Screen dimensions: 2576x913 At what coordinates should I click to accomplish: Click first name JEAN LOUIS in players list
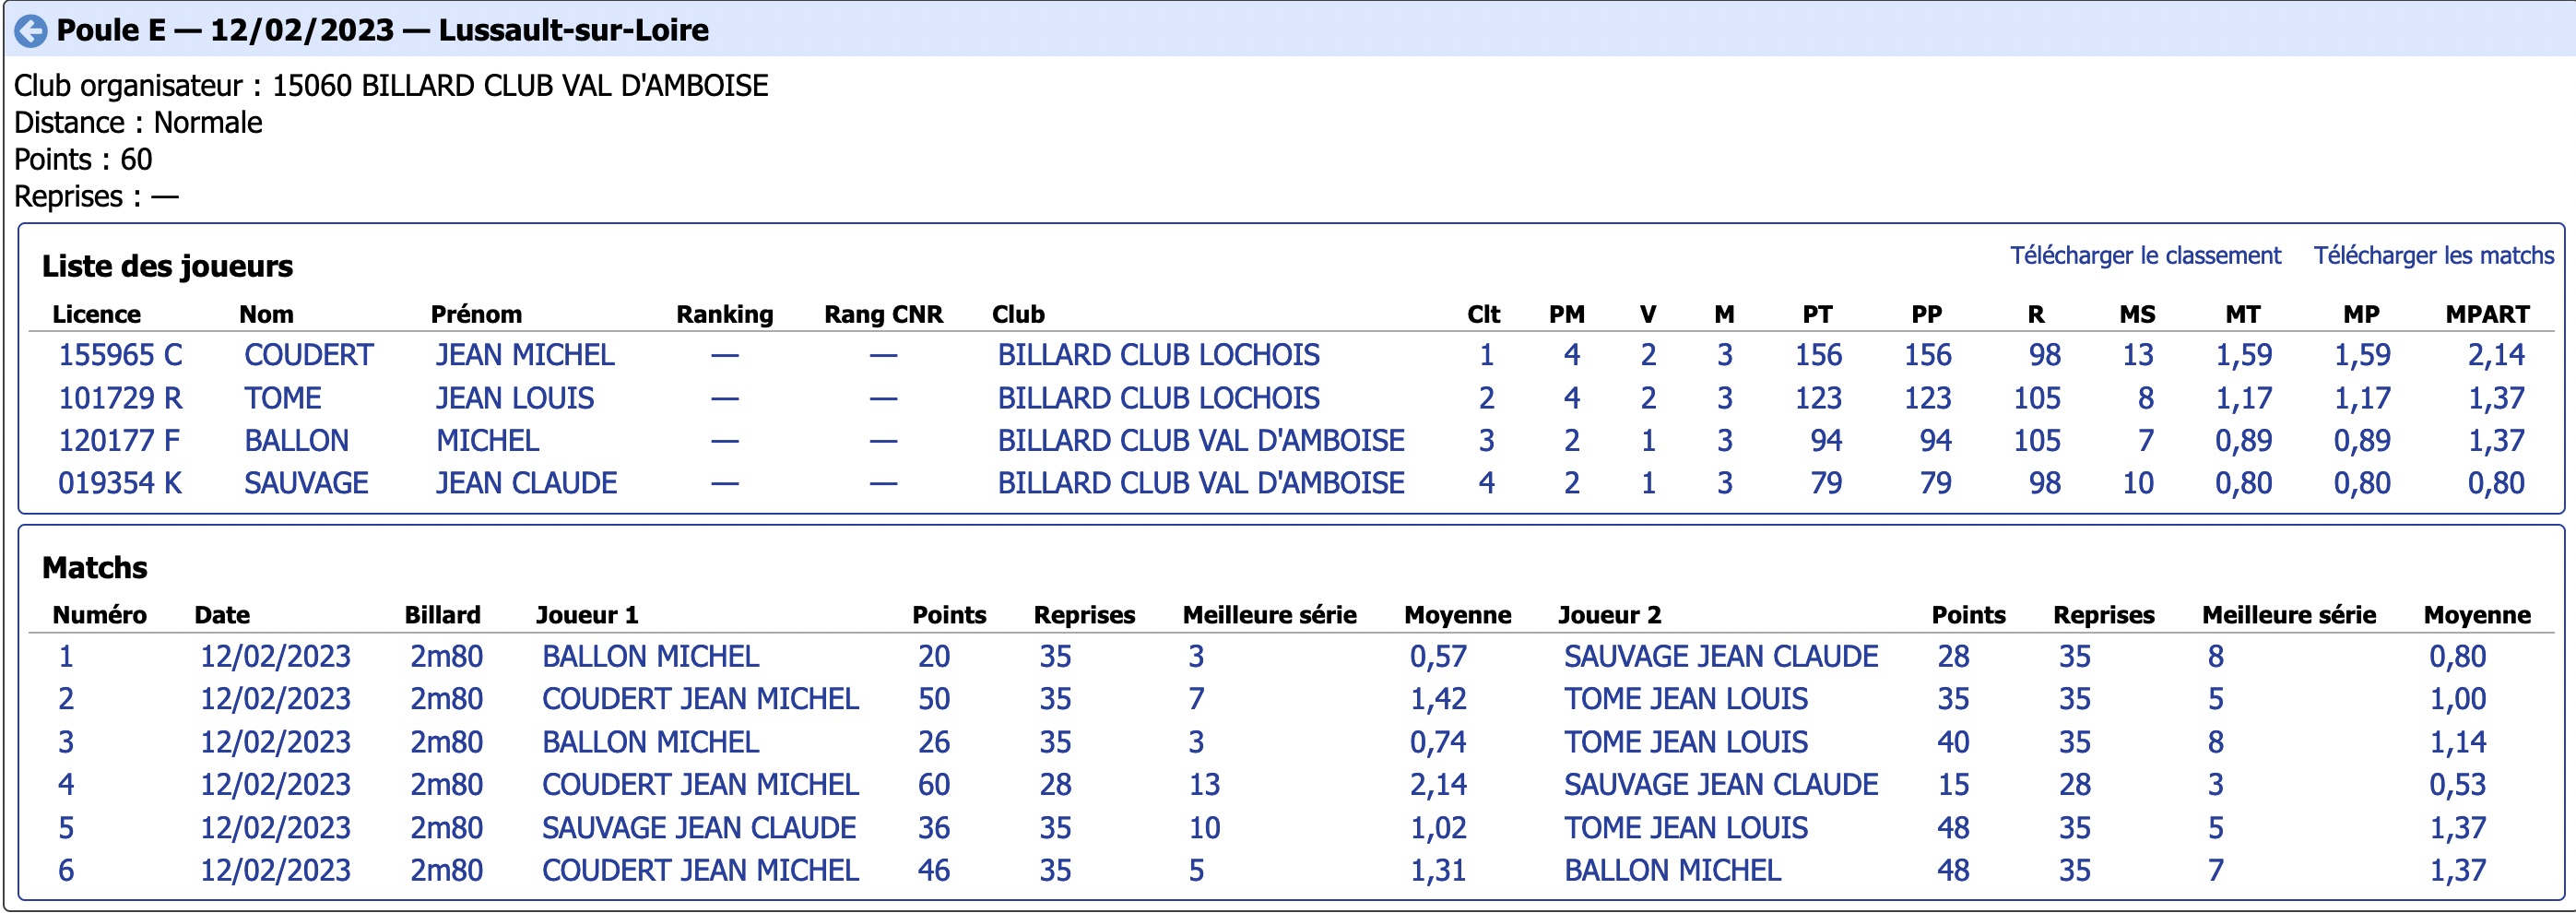tap(515, 398)
